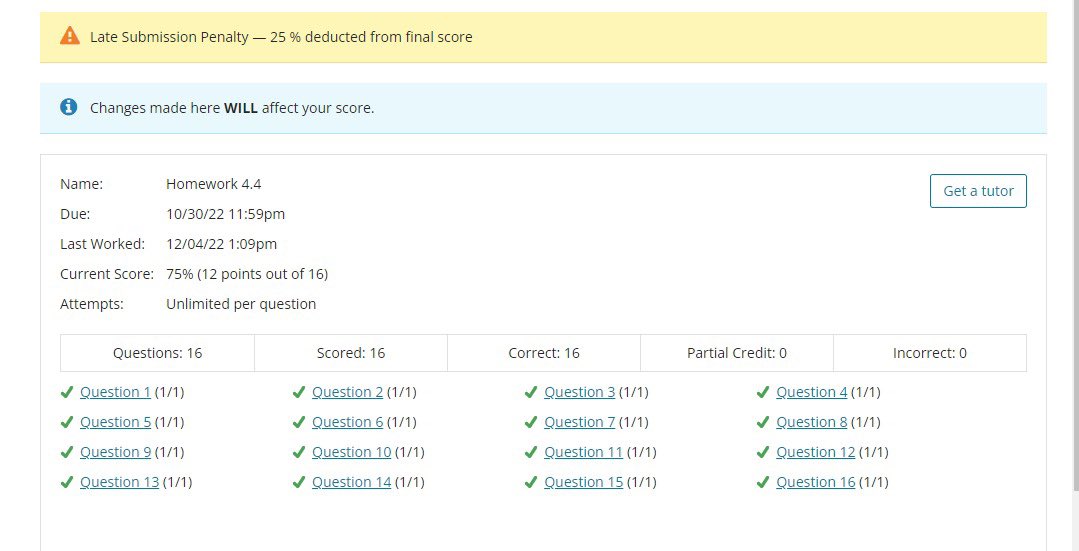Viewport: 1079px width, 551px height.
Task: Click the 'Homework 4.4' assignment name
Action: [x=213, y=184]
